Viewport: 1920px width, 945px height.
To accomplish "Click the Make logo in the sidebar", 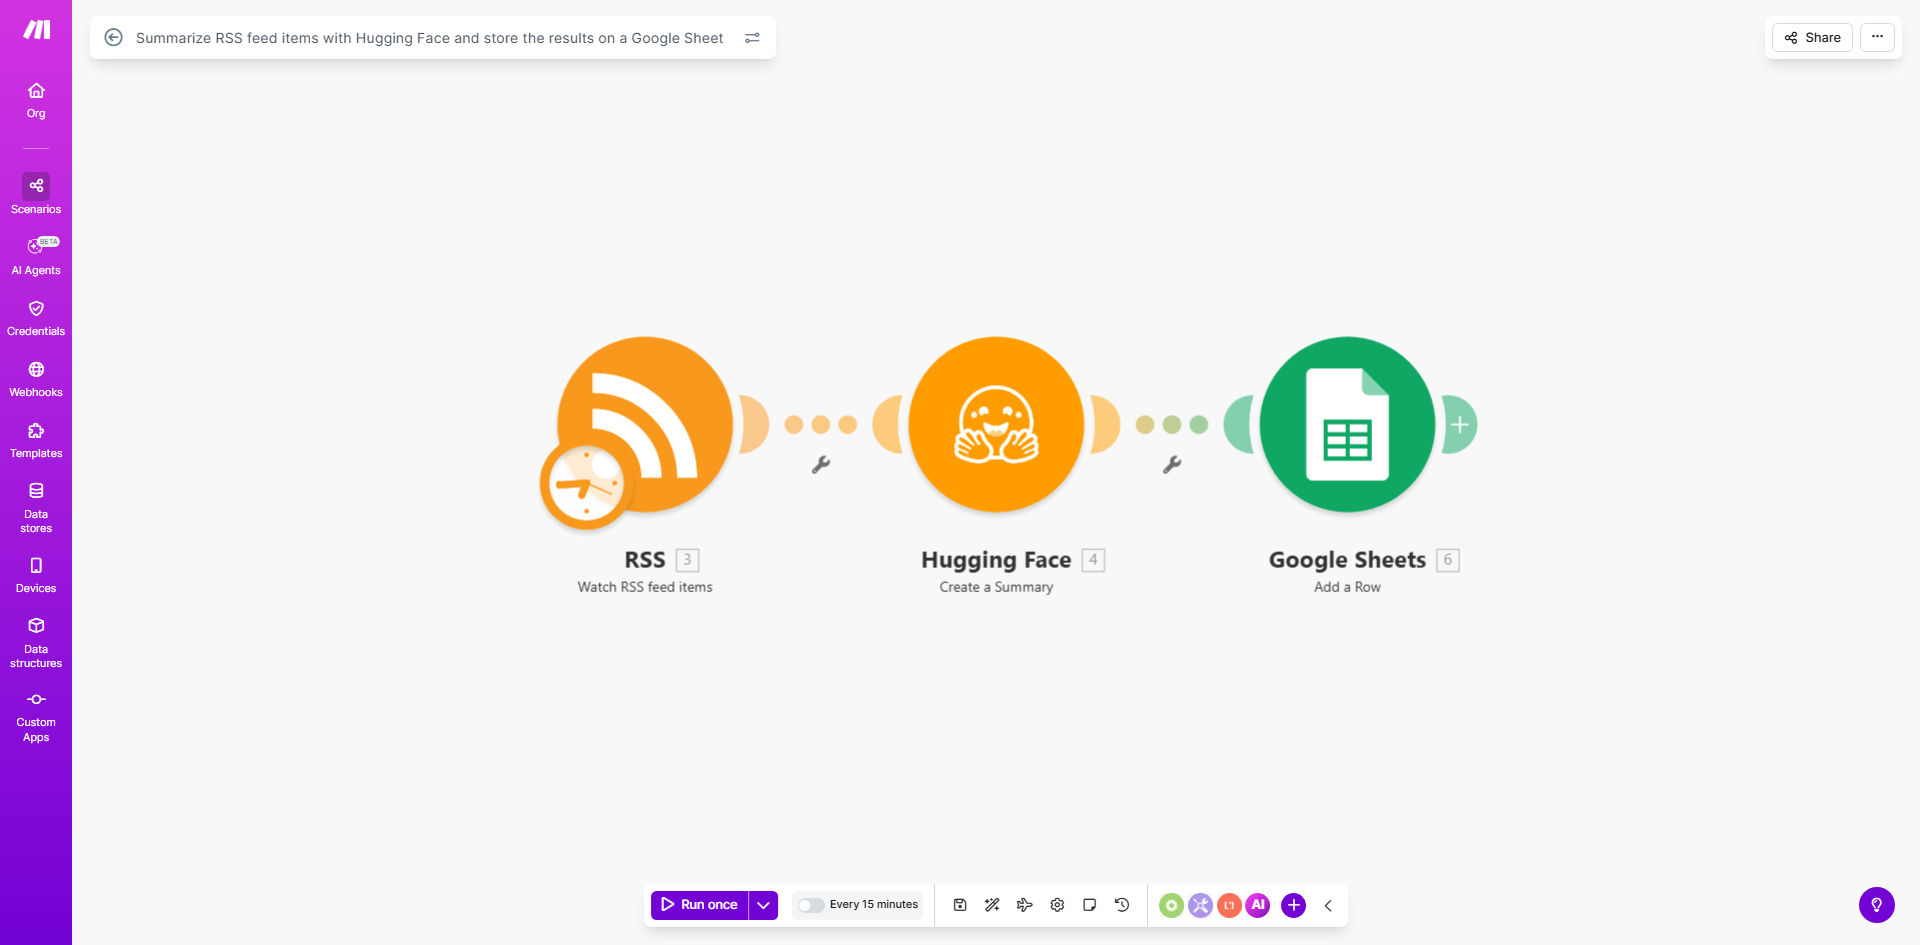I will [x=37, y=30].
